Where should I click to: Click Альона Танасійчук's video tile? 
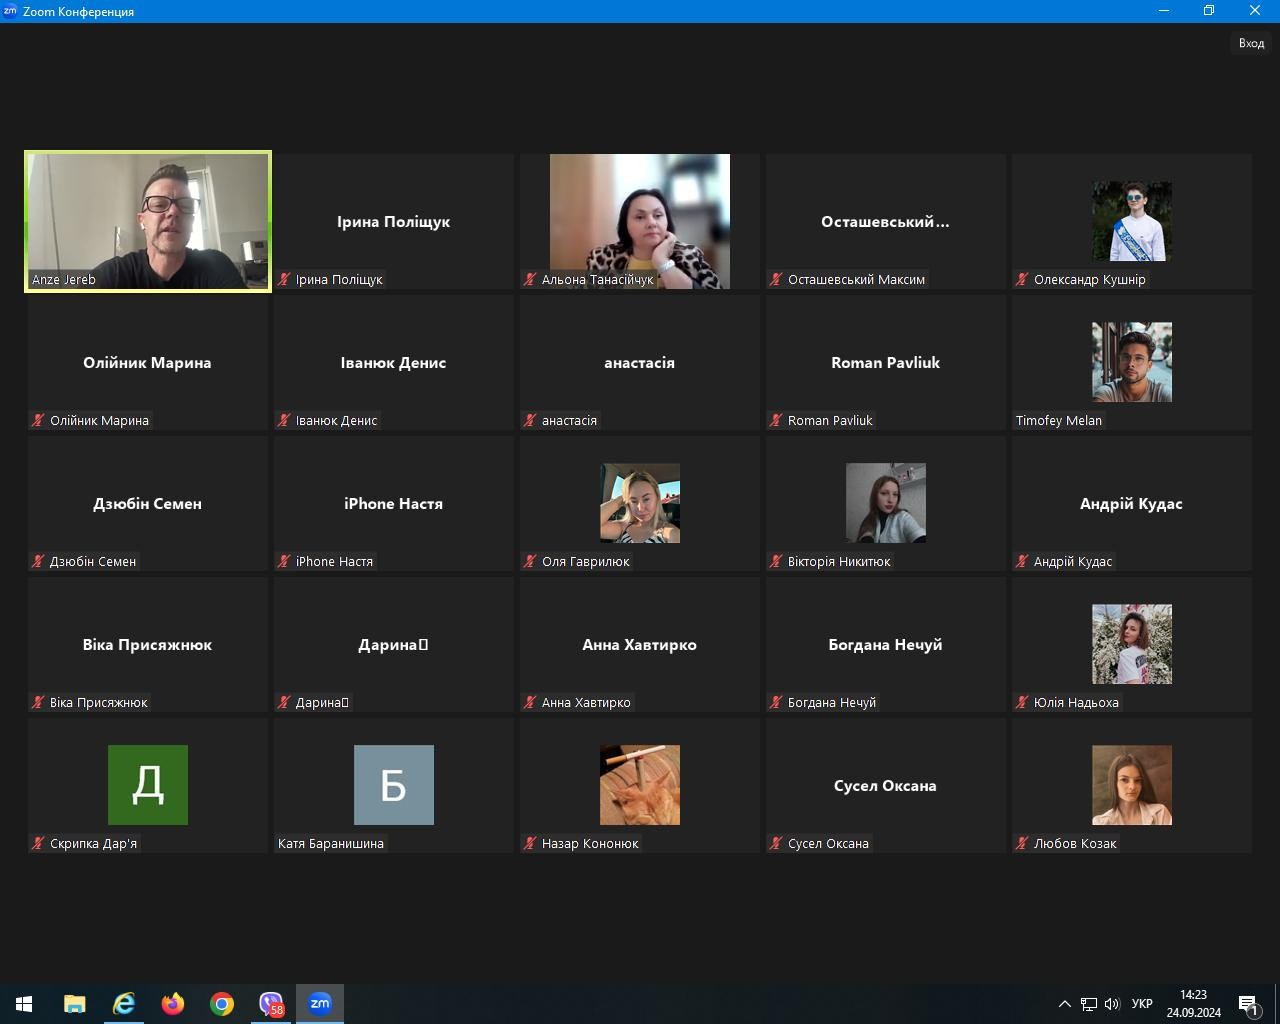(639, 221)
